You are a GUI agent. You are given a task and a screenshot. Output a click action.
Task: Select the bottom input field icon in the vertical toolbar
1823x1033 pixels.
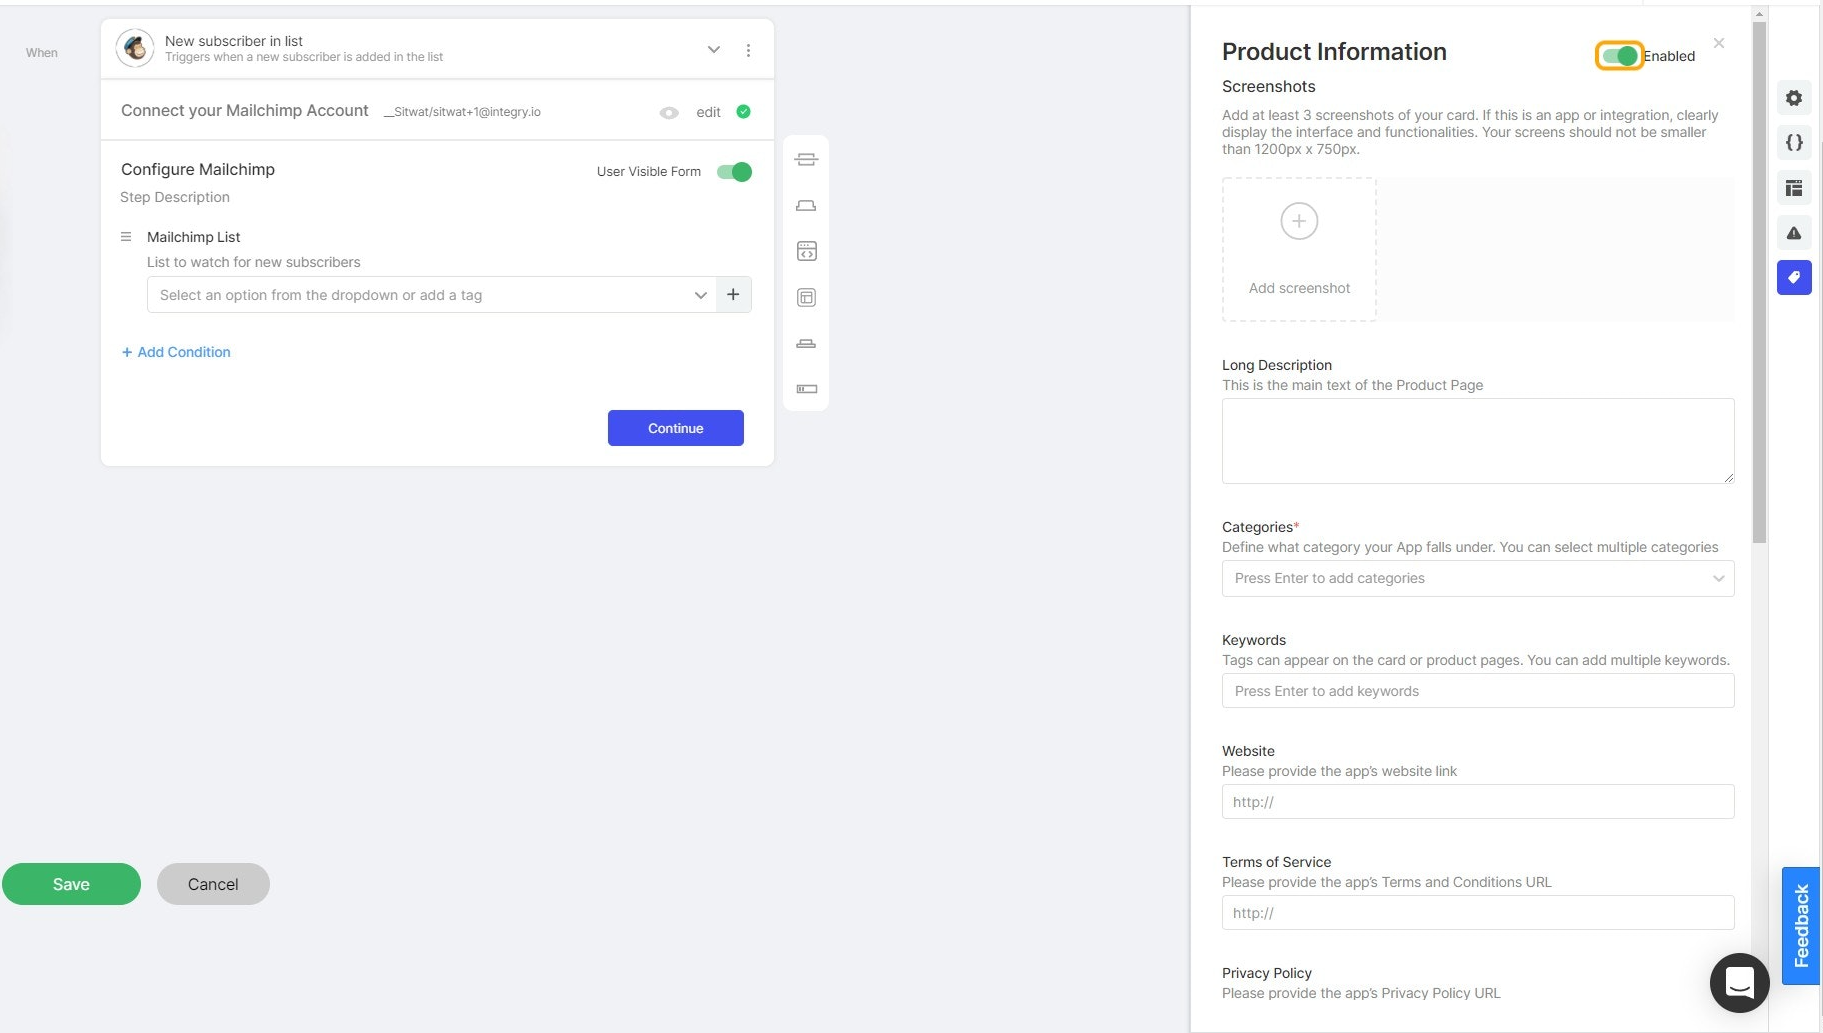(806, 389)
